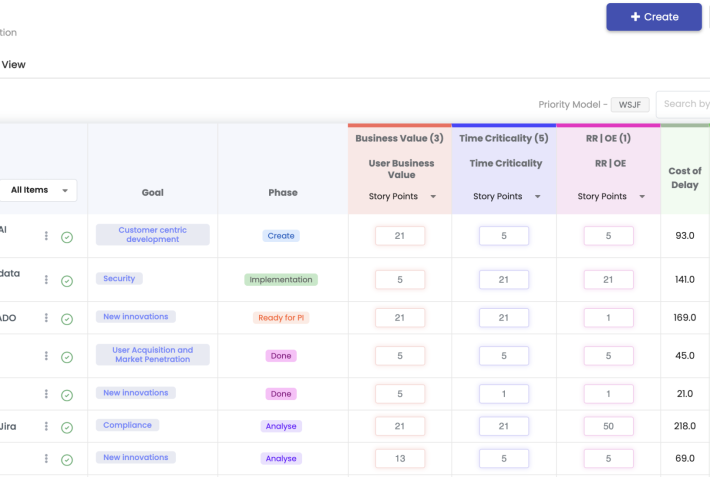Open three-dot menu for Security row
710x477 pixels.
46,280
